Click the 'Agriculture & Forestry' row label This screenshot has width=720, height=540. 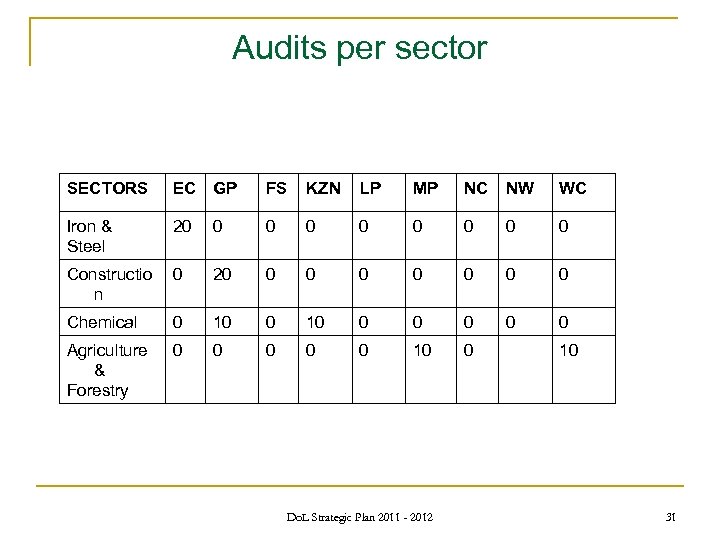pos(99,370)
